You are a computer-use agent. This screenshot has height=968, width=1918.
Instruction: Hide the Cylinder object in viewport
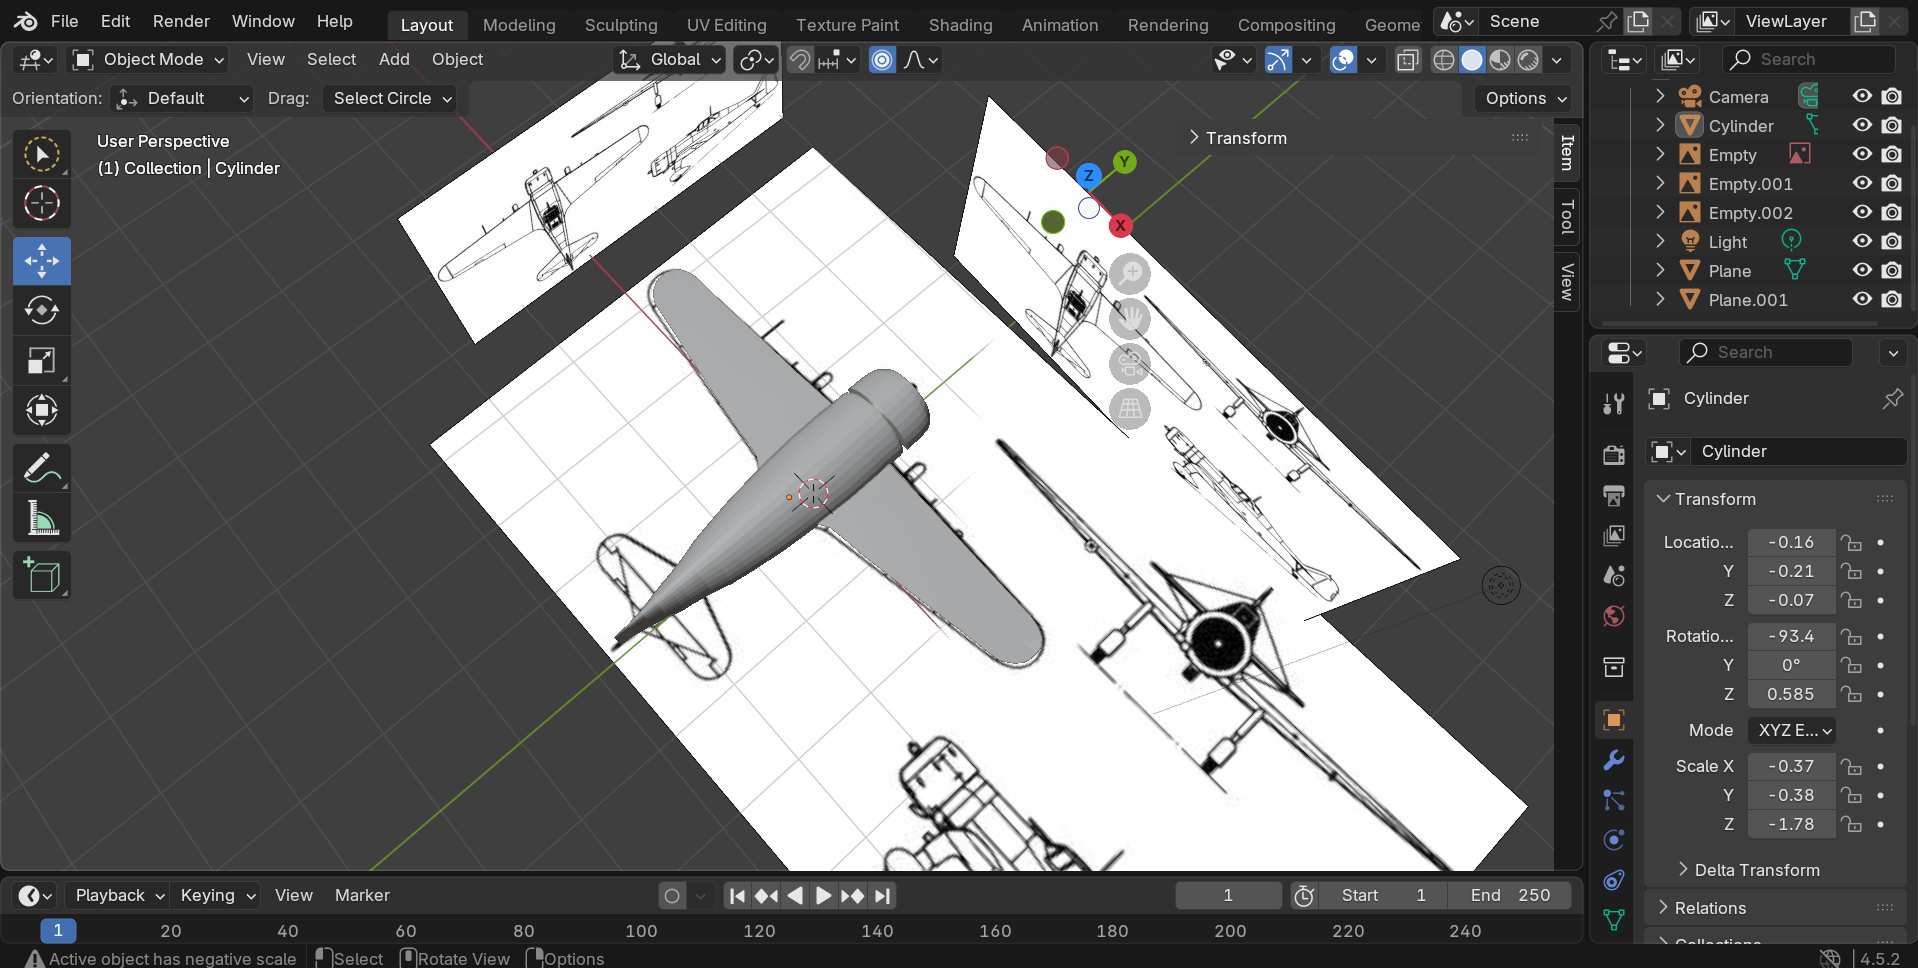click(x=1862, y=125)
